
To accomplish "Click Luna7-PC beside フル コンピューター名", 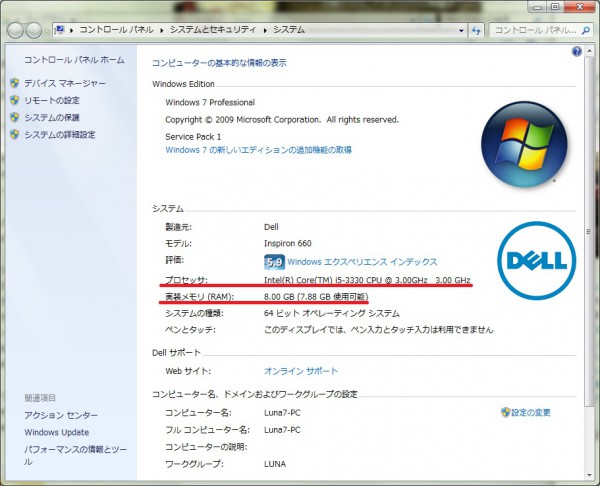I will [282, 430].
